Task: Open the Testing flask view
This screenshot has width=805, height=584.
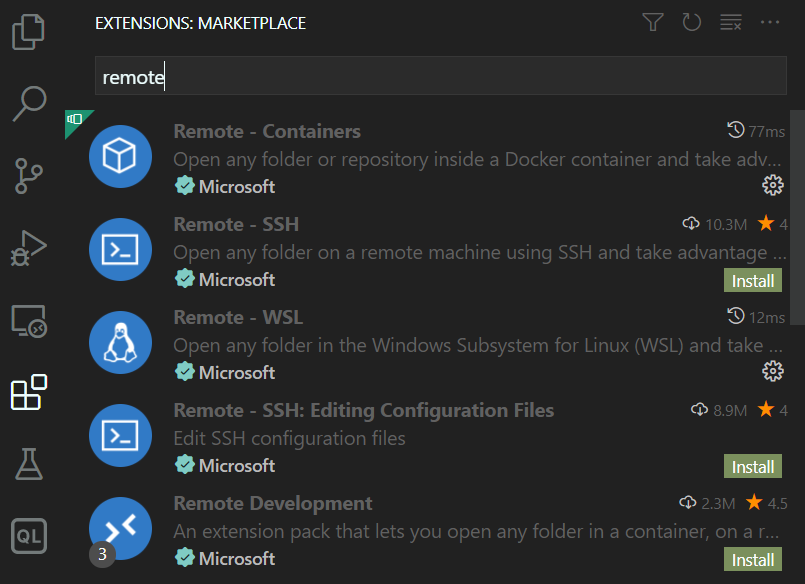Action: [x=29, y=463]
